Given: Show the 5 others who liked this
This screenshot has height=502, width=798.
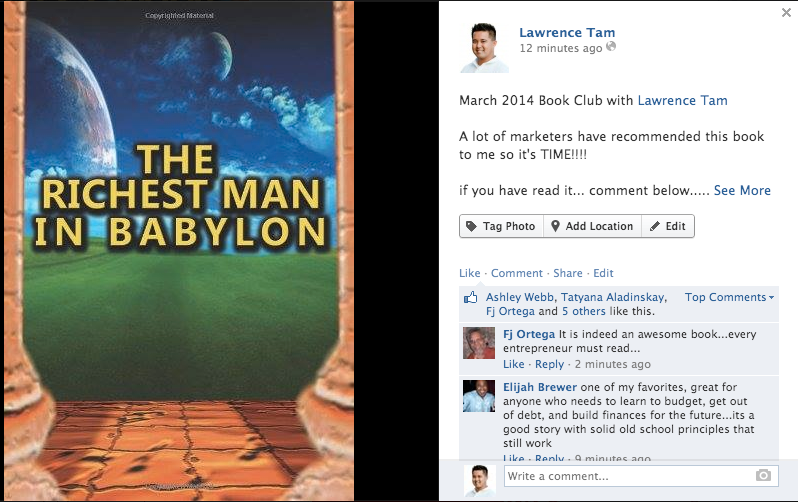Looking at the screenshot, I should [584, 311].
